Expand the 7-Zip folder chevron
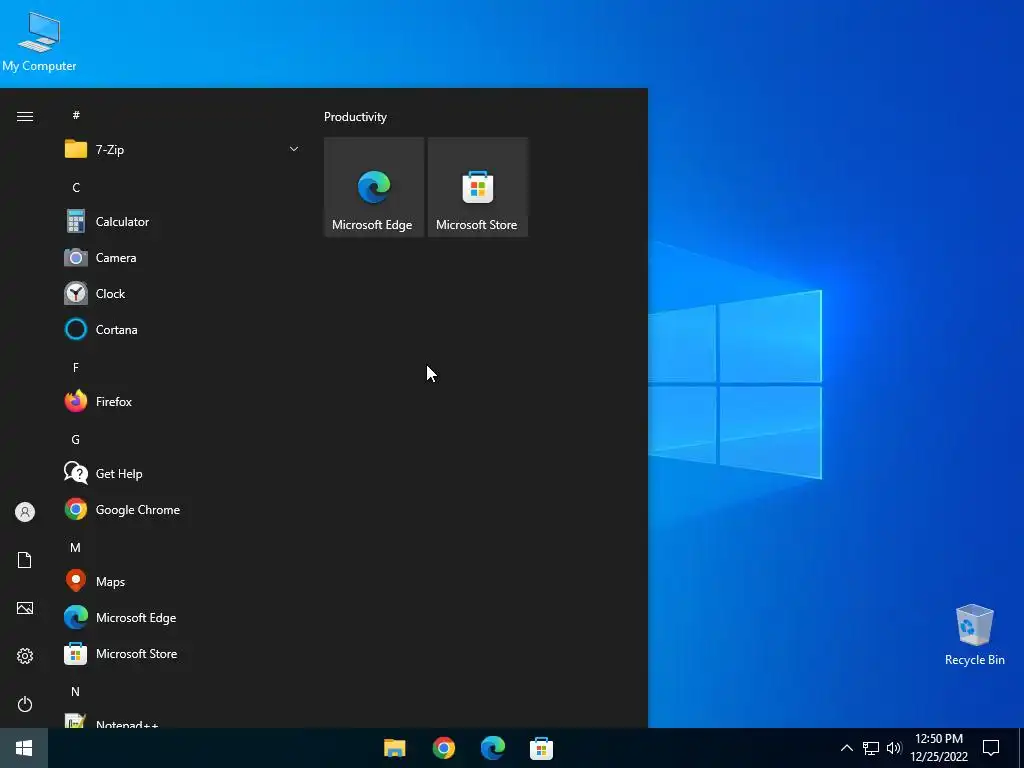Screen dimensions: 1024x768 click(x=294, y=150)
